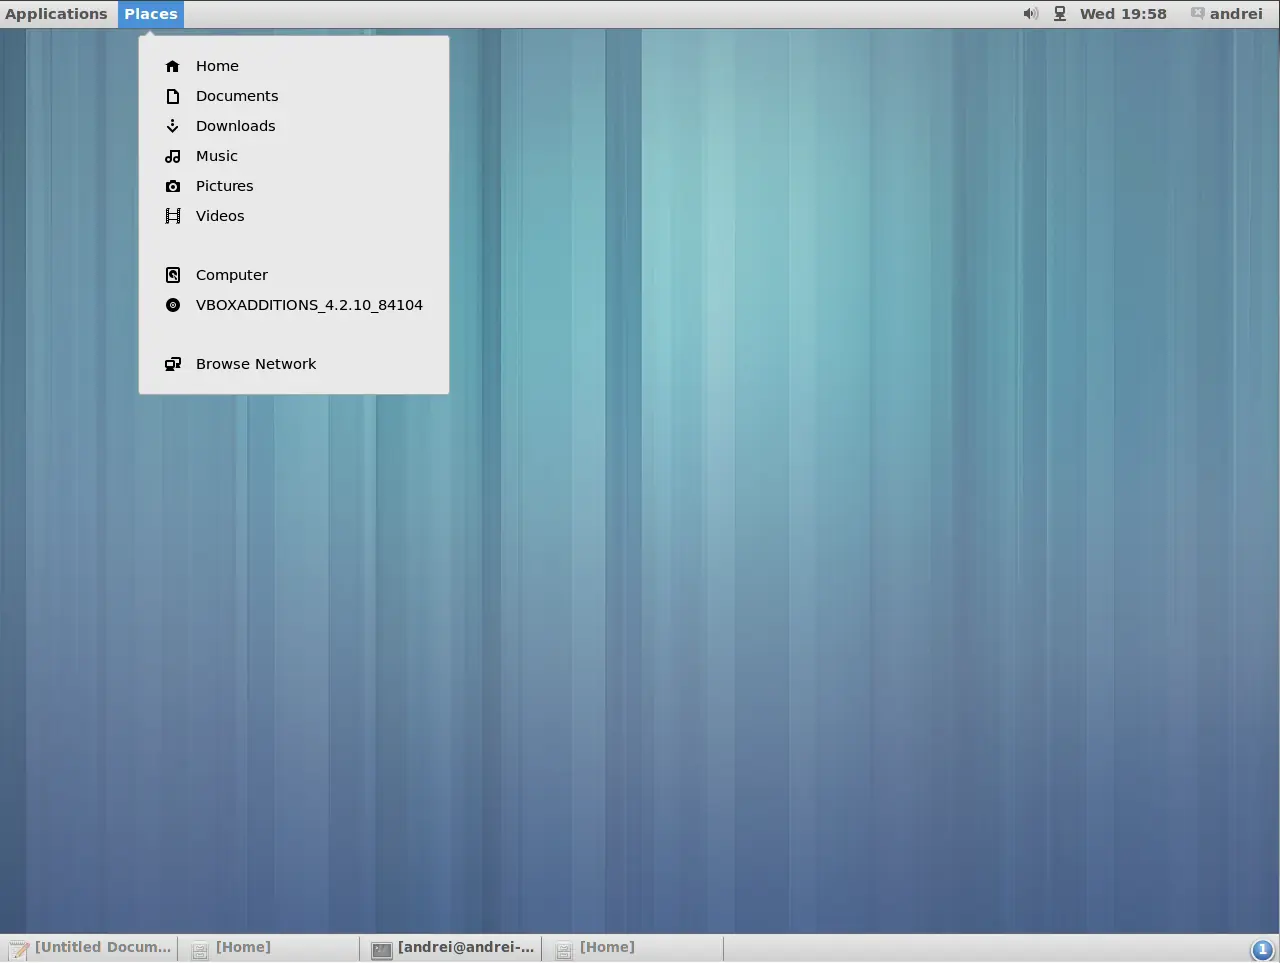Open the network connection indicator
Viewport: 1280px width, 963px height.
point(1060,14)
